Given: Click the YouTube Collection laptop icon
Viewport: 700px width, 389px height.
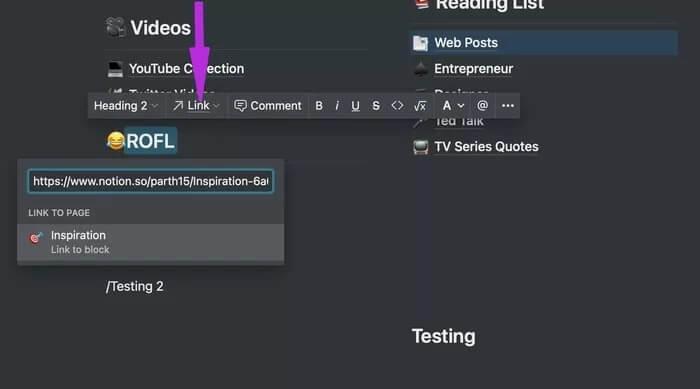Looking at the screenshot, I should point(115,69).
